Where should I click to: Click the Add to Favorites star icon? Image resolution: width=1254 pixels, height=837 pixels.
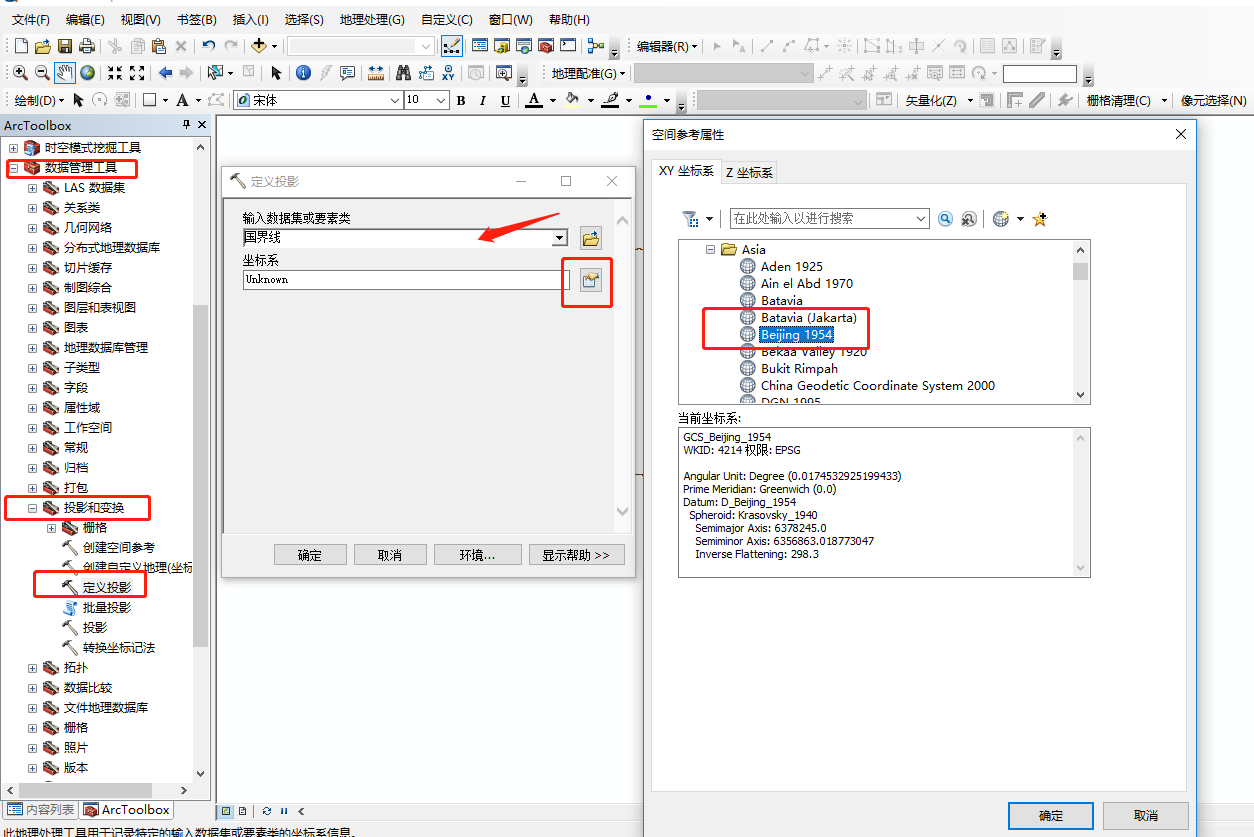1039,219
